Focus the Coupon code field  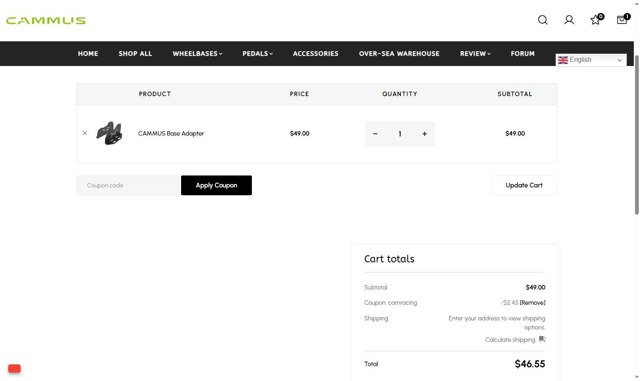[x=128, y=185]
